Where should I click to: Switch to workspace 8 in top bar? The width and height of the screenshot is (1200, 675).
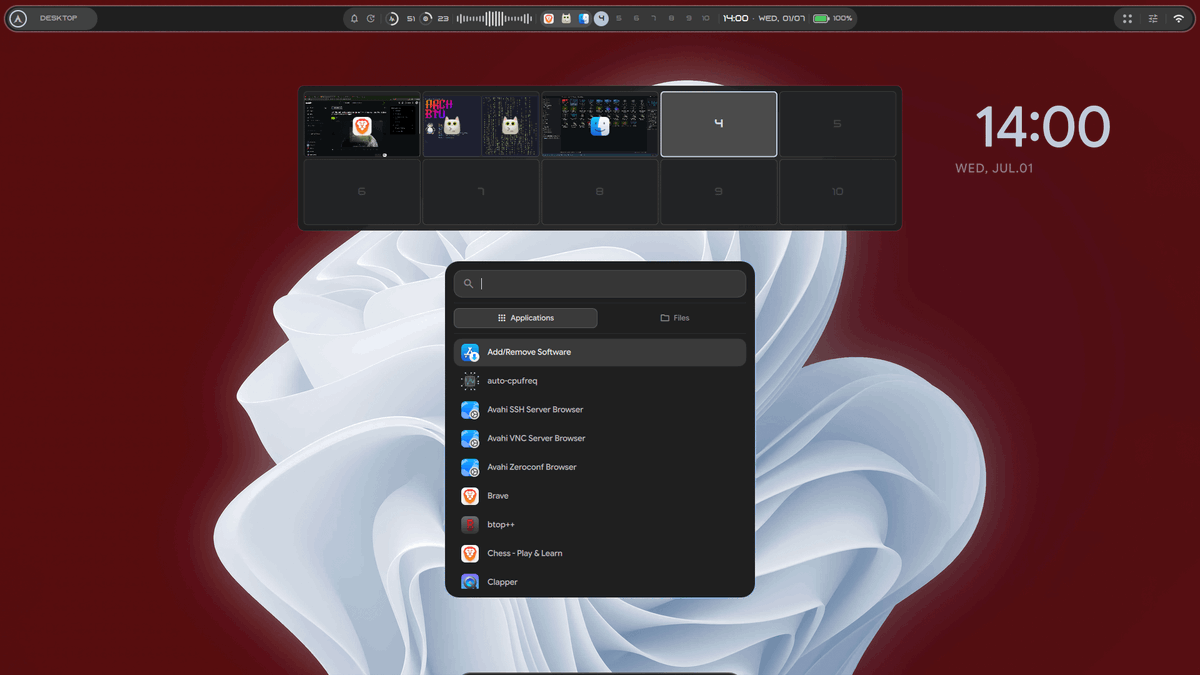[x=671, y=18]
